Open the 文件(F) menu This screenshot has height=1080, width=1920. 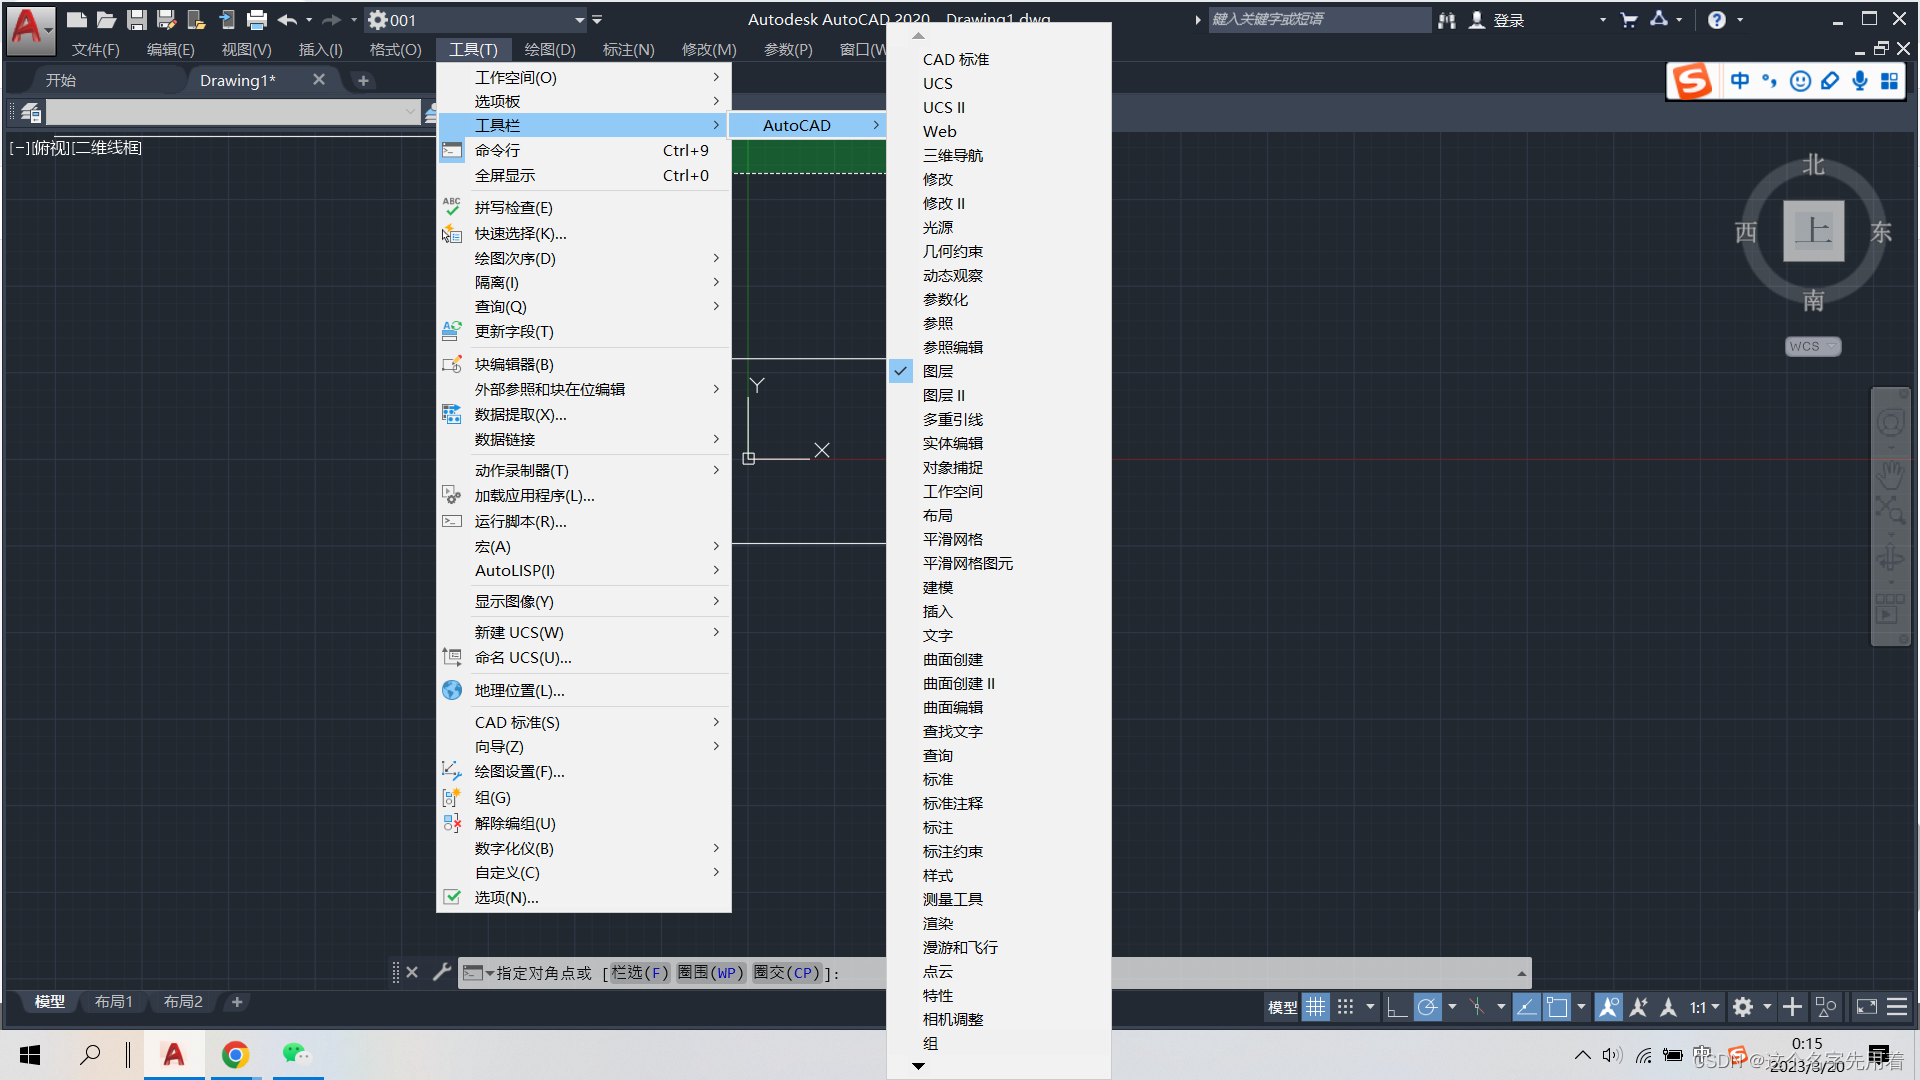point(96,49)
